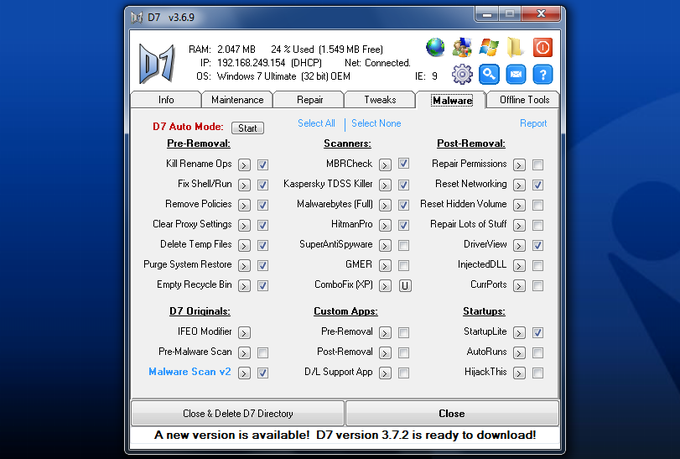Uncheck Reset Networking checkbox
This screenshot has width=680, height=459.
tap(538, 185)
